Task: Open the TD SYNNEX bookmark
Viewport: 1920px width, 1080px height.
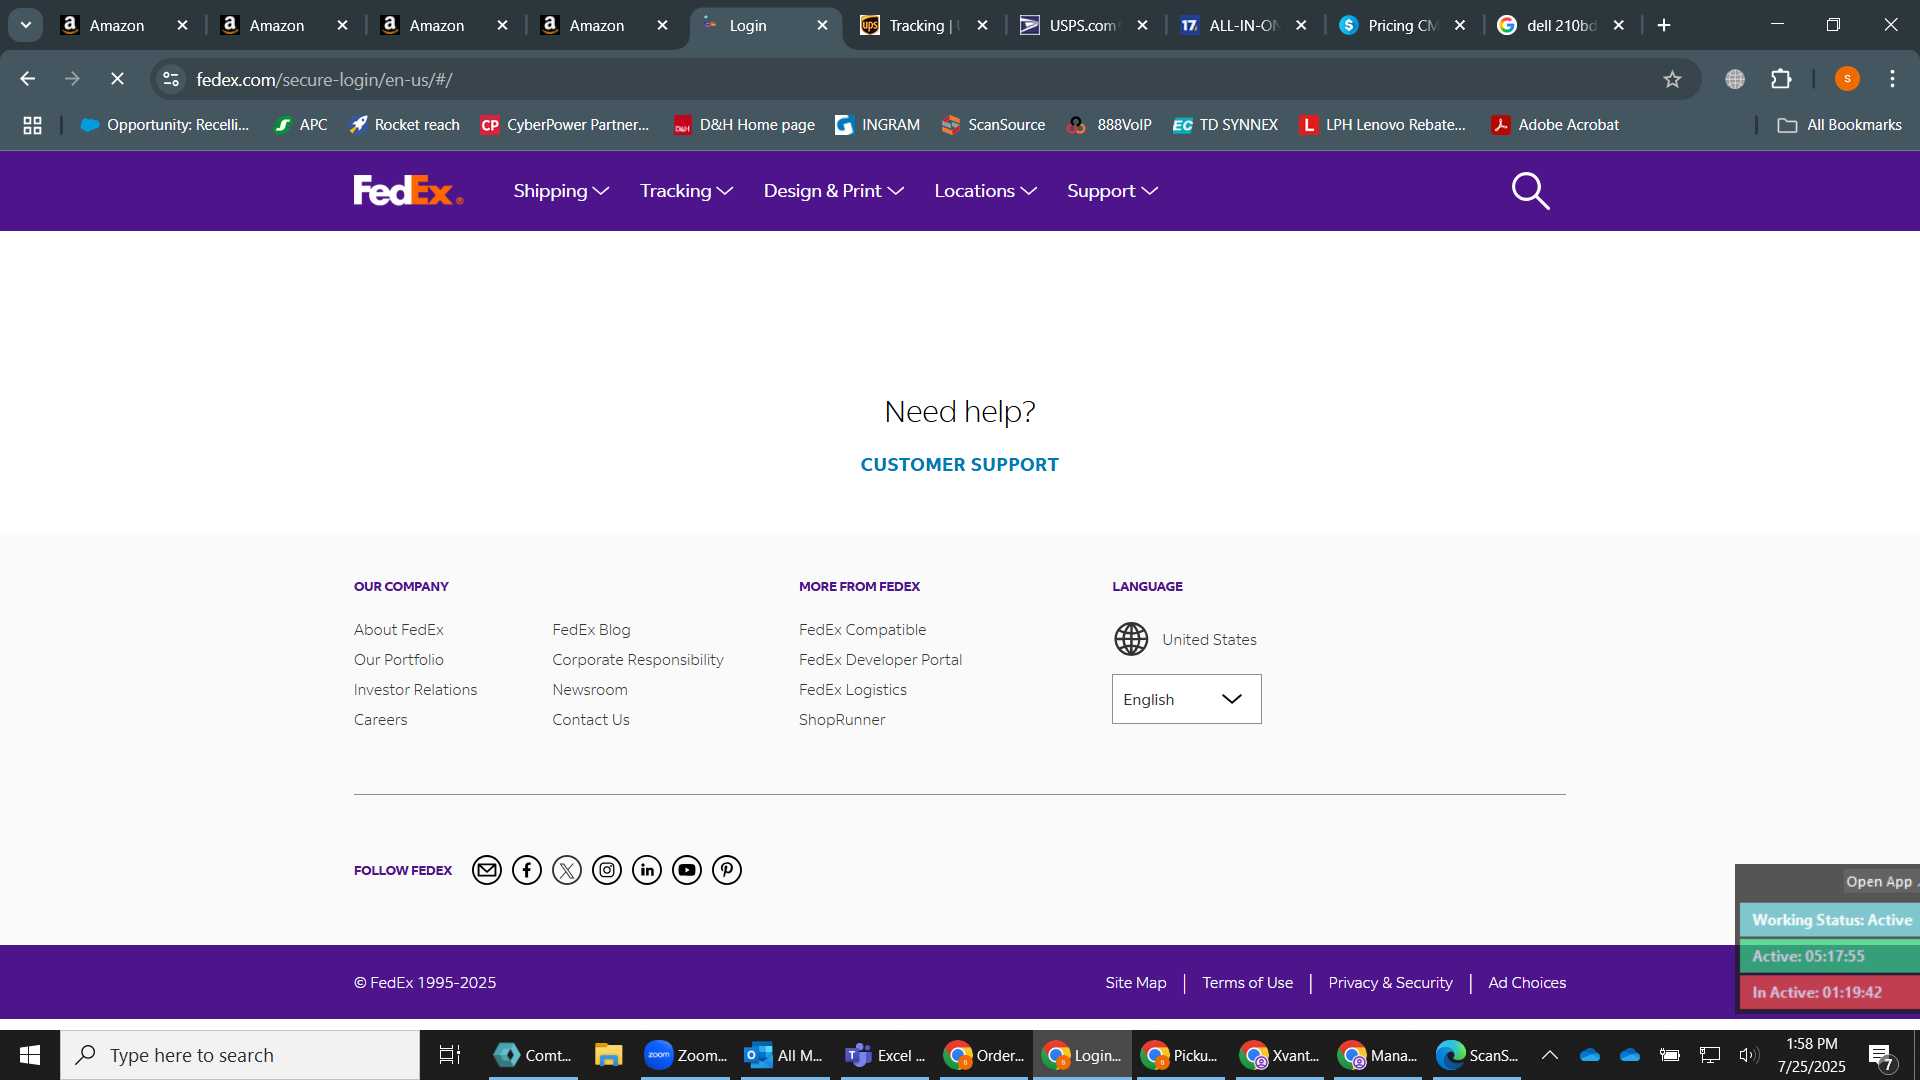Action: tap(1225, 125)
